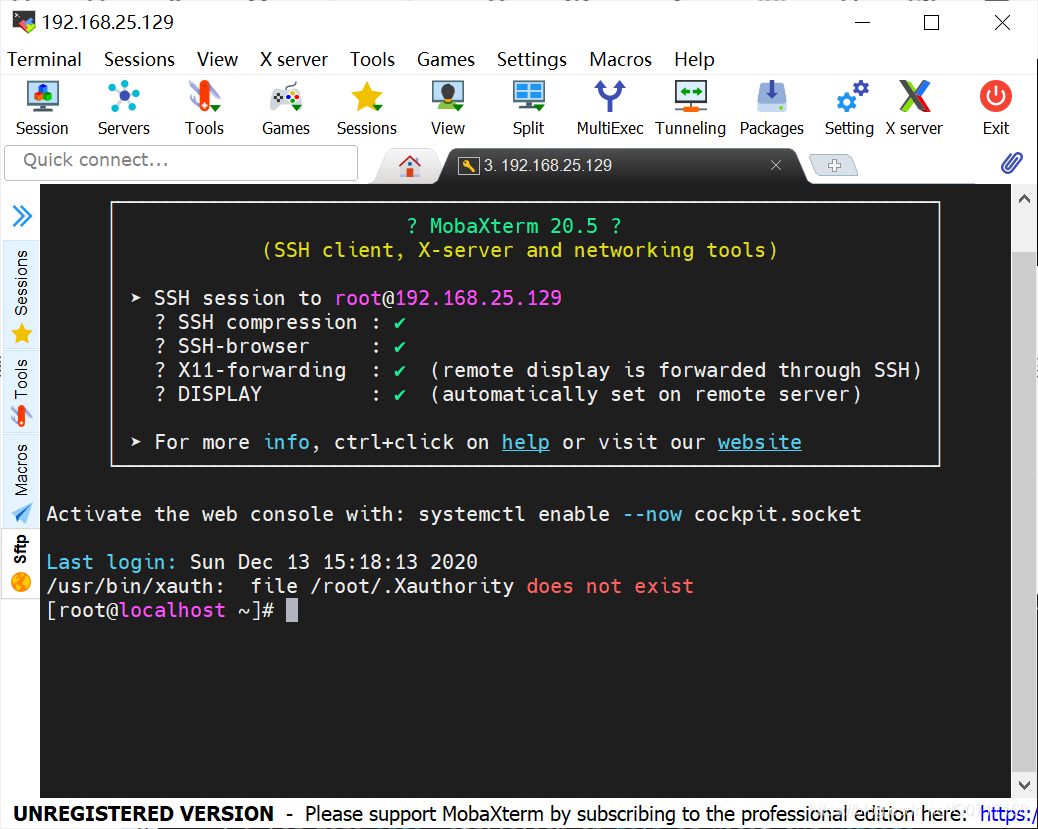This screenshot has height=829, width=1038.
Task: Open the Games menu
Action: click(x=446, y=60)
